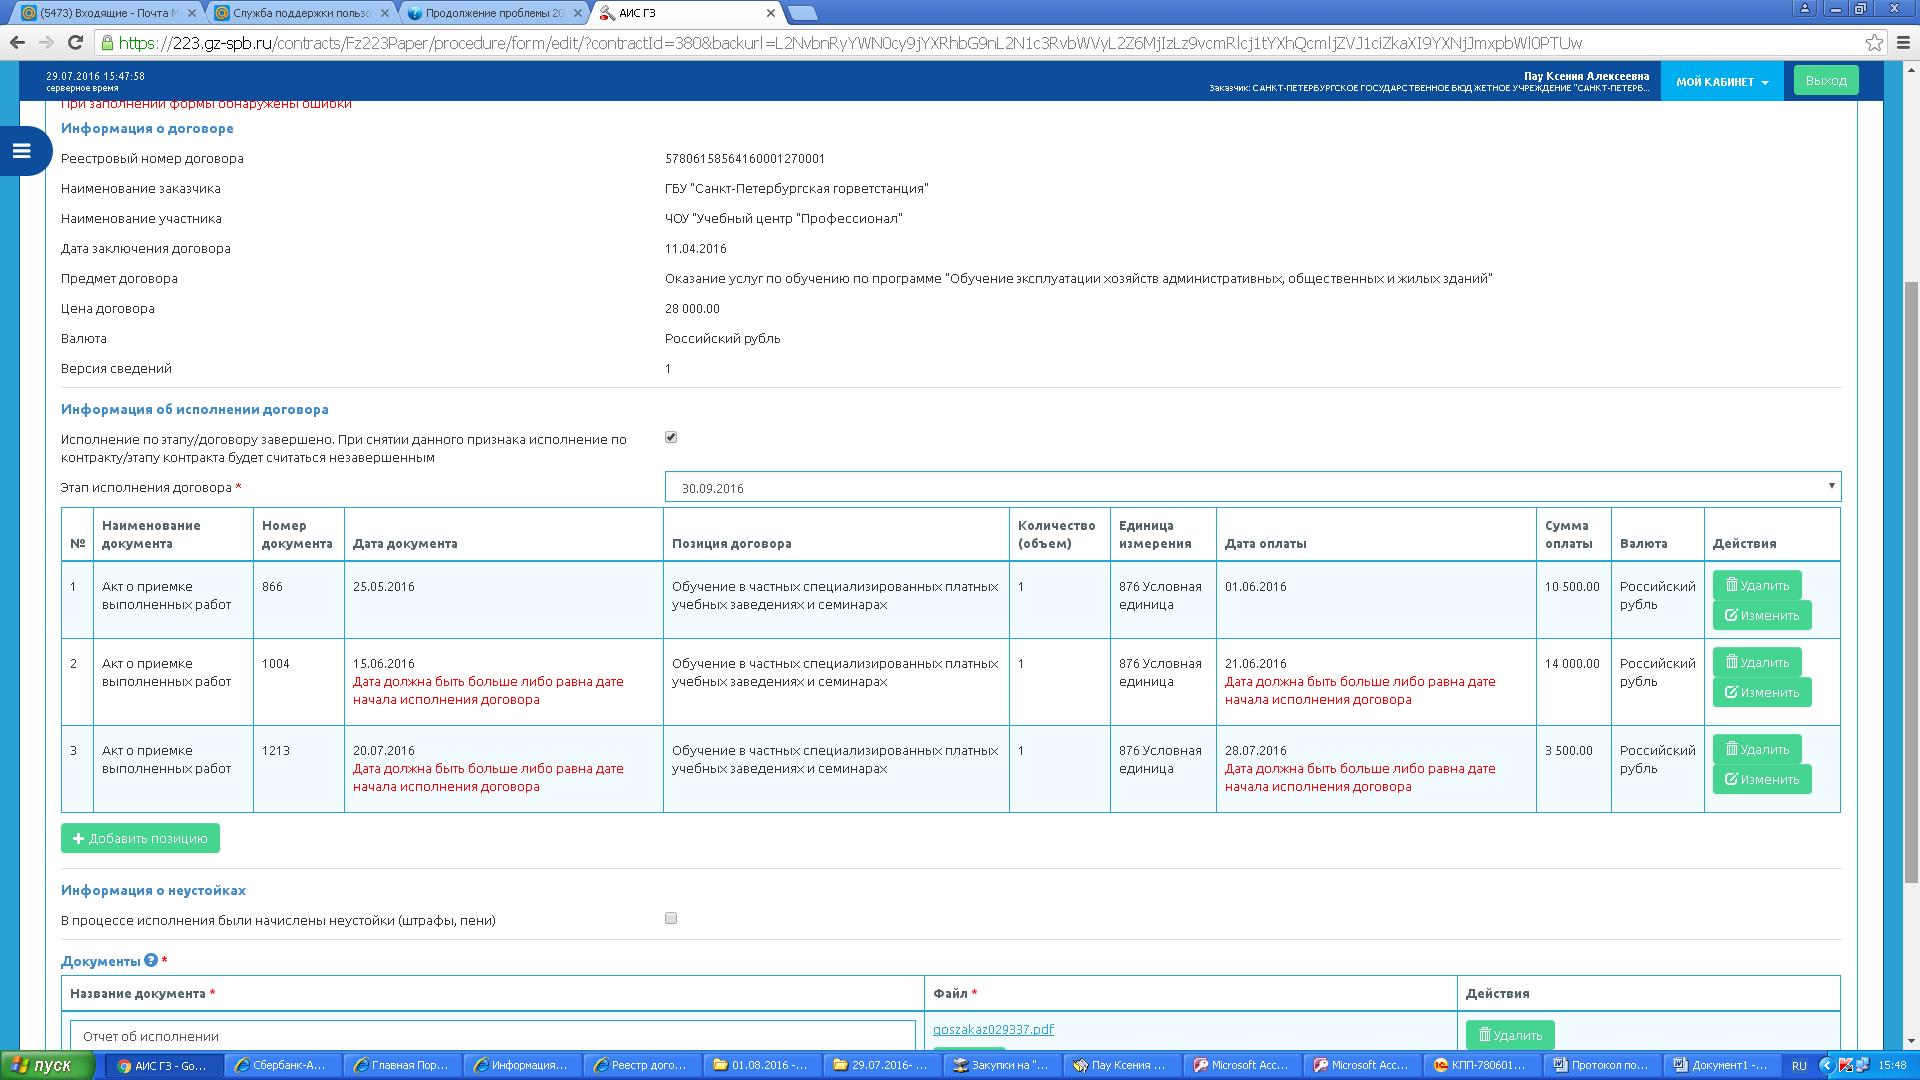Image resolution: width=1920 pixels, height=1080 pixels.
Task: Open Chrome menu icon in toolbar
Action: pyautogui.click(x=1902, y=43)
